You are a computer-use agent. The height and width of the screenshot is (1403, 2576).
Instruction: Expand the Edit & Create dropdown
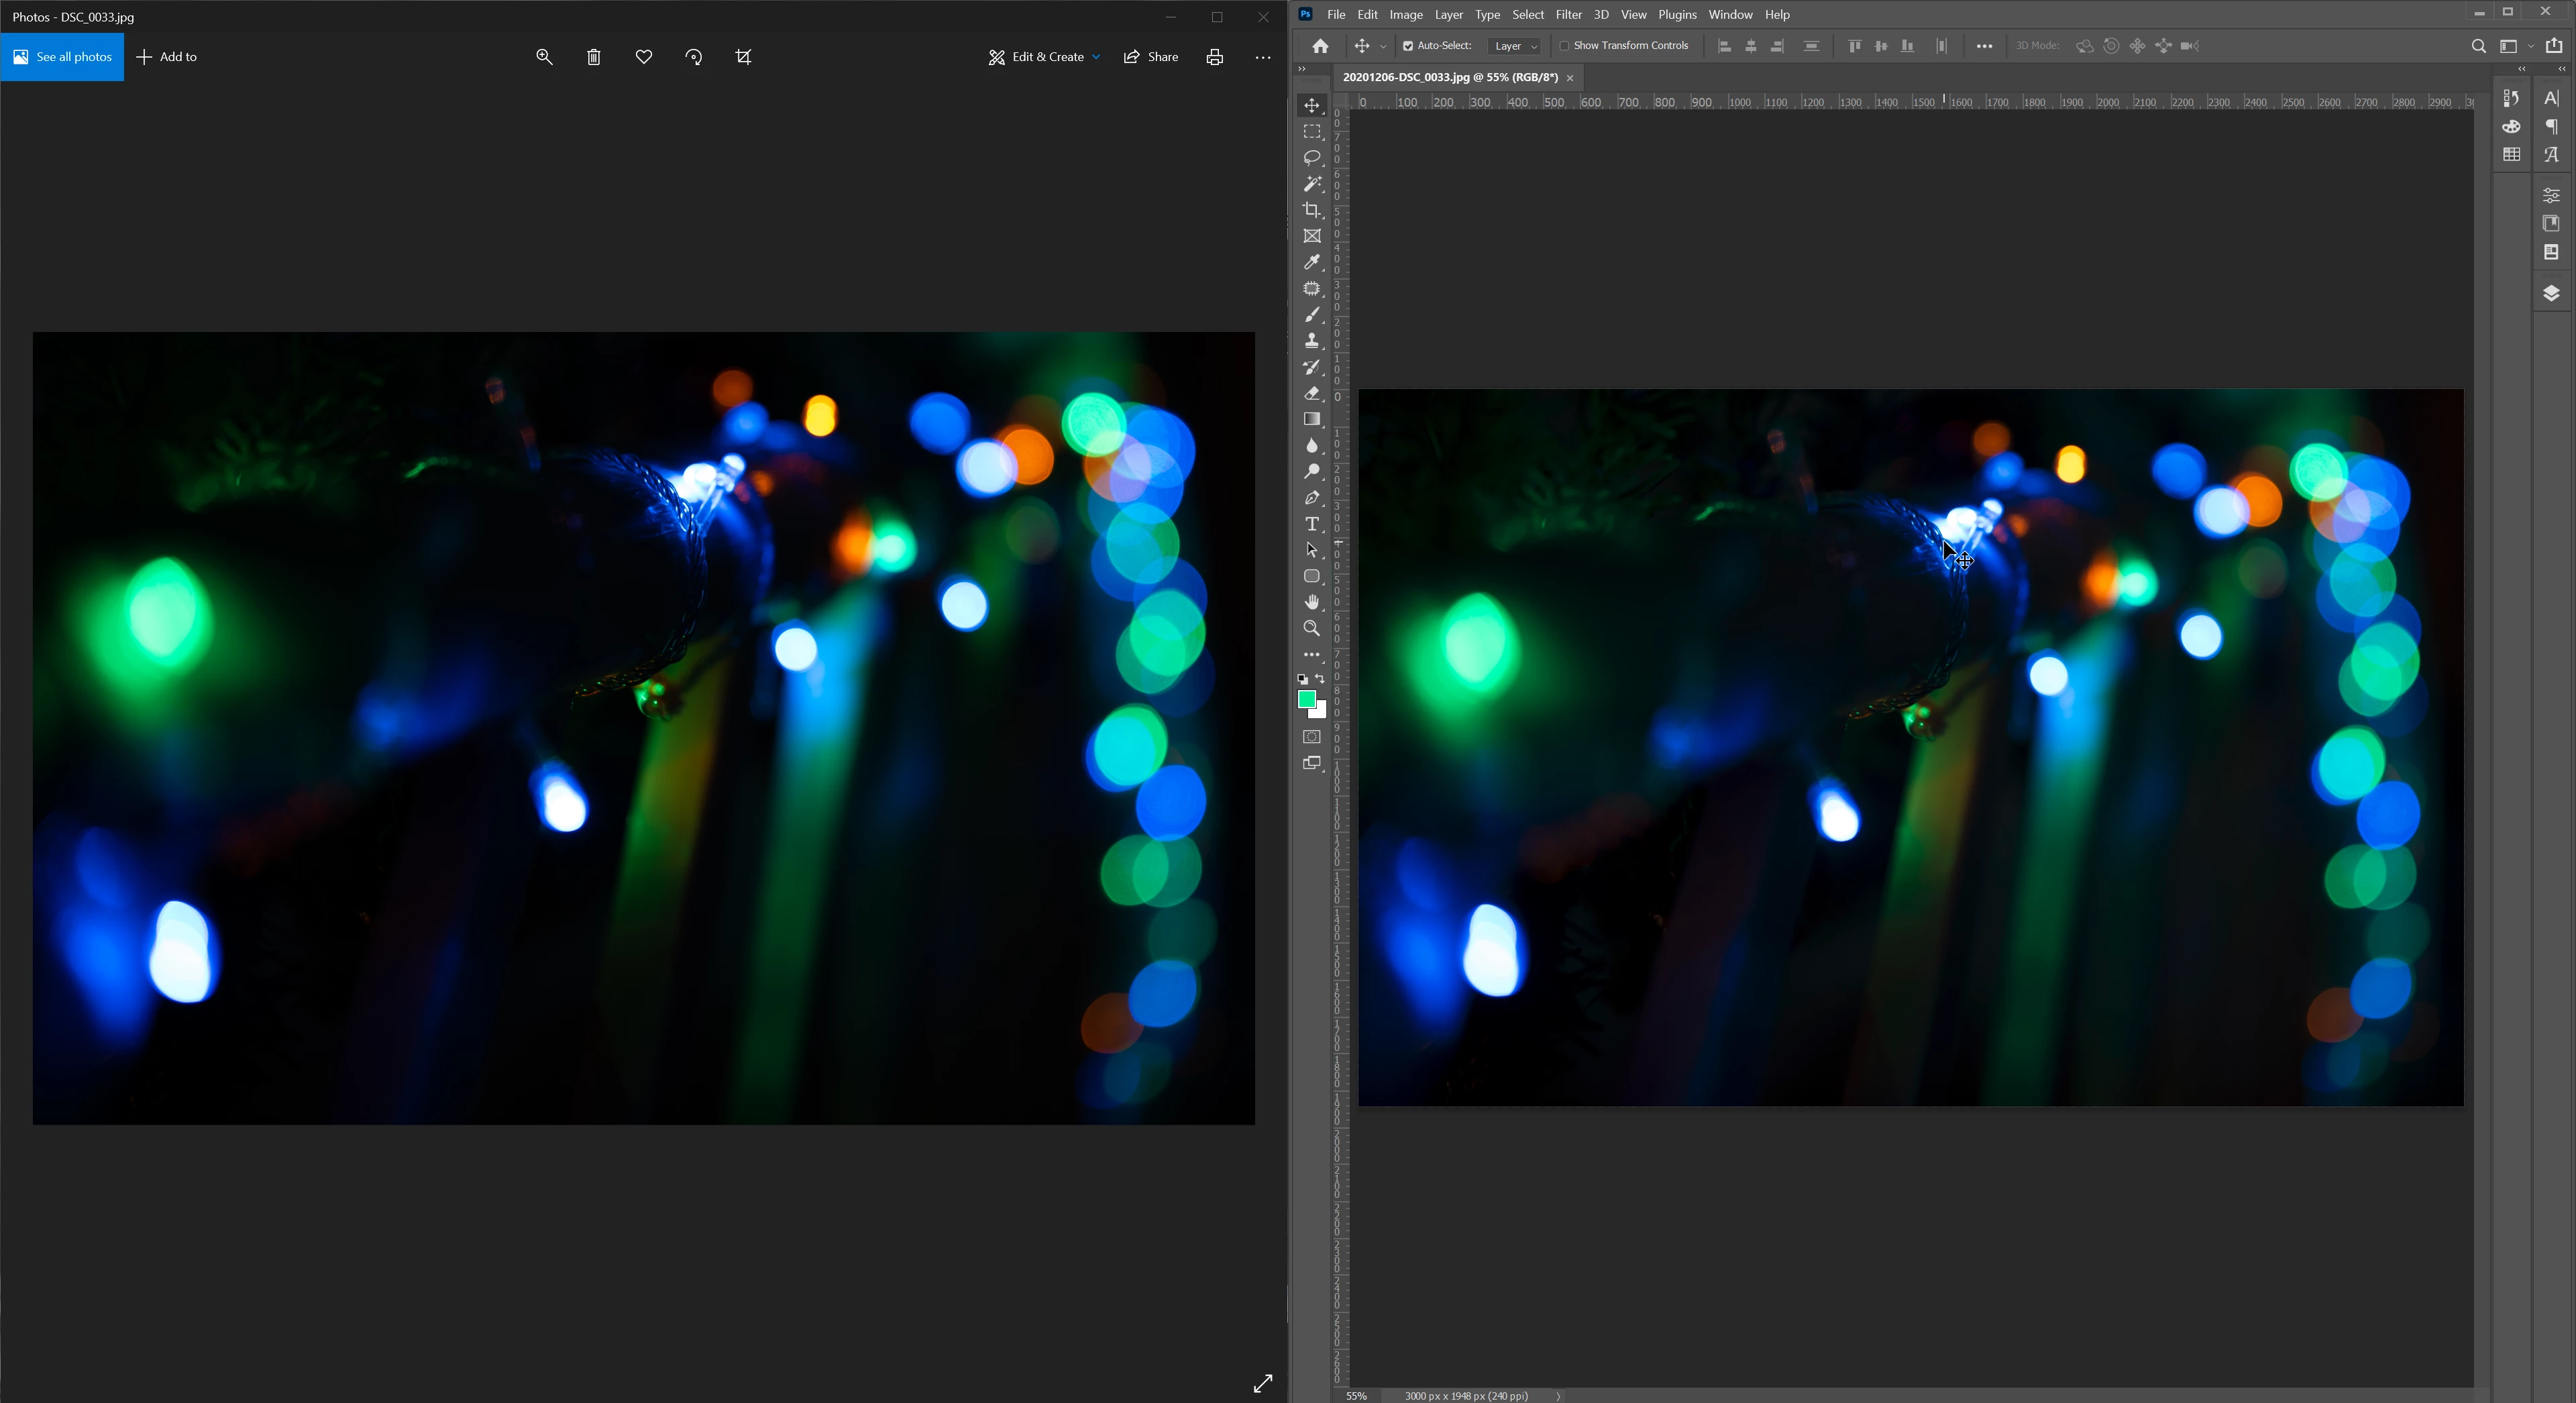[x=1044, y=57]
